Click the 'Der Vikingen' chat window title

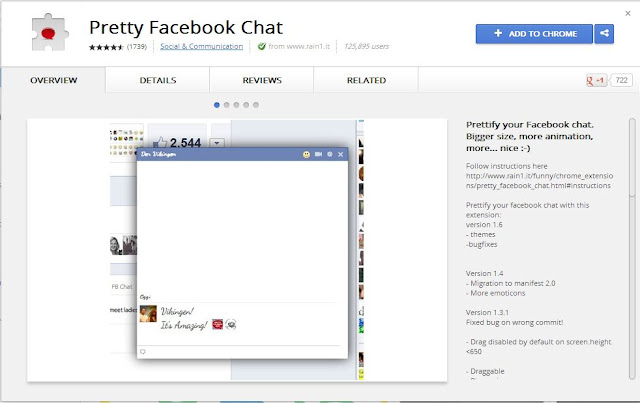pyautogui.click(x=158, y=154)
